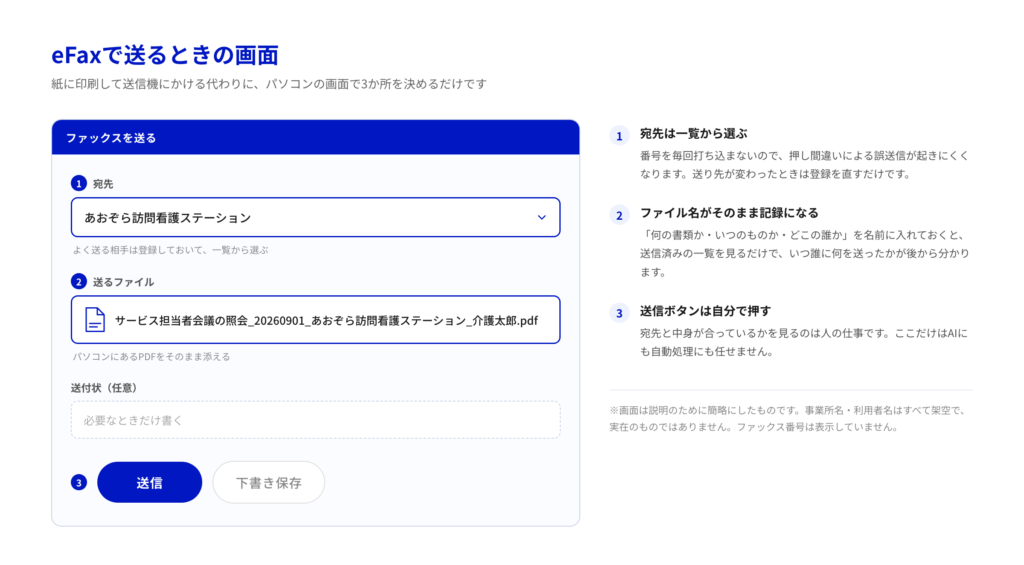
Task: Click the footnote beginning ※画面は説明のために
Action: [x=788, y=419]
